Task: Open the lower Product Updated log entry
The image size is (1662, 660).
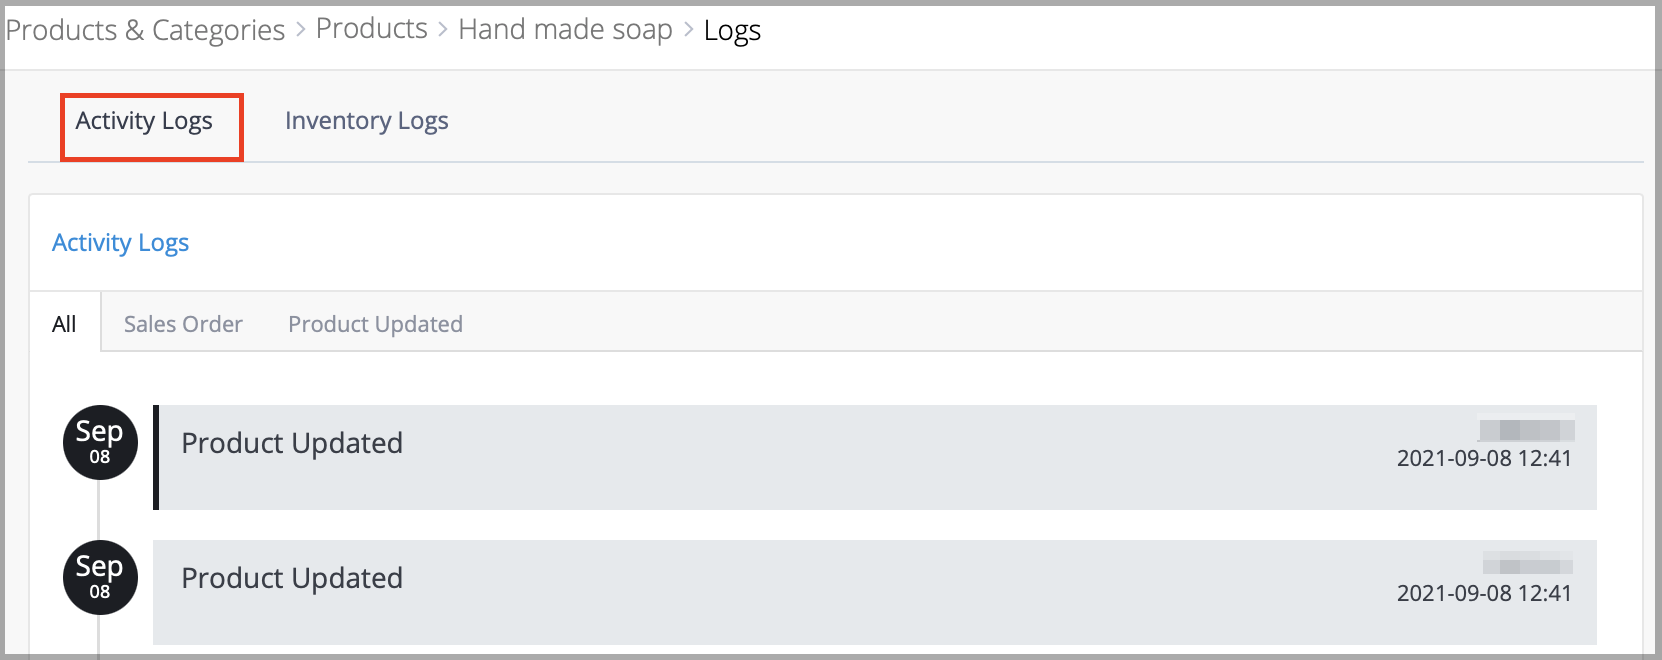Action: coord(875,592)
